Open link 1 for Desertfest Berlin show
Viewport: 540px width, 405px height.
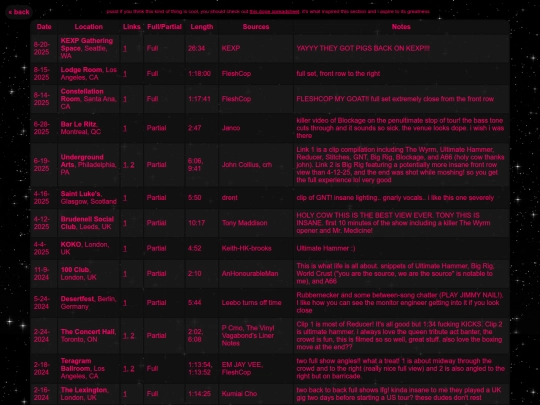[x=125, y=303]
